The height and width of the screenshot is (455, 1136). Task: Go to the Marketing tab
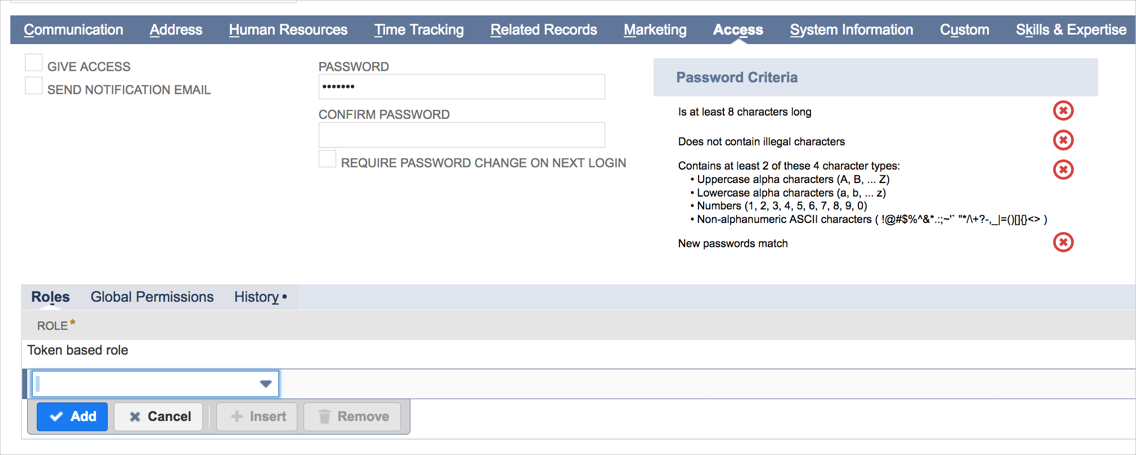point(655,30)
